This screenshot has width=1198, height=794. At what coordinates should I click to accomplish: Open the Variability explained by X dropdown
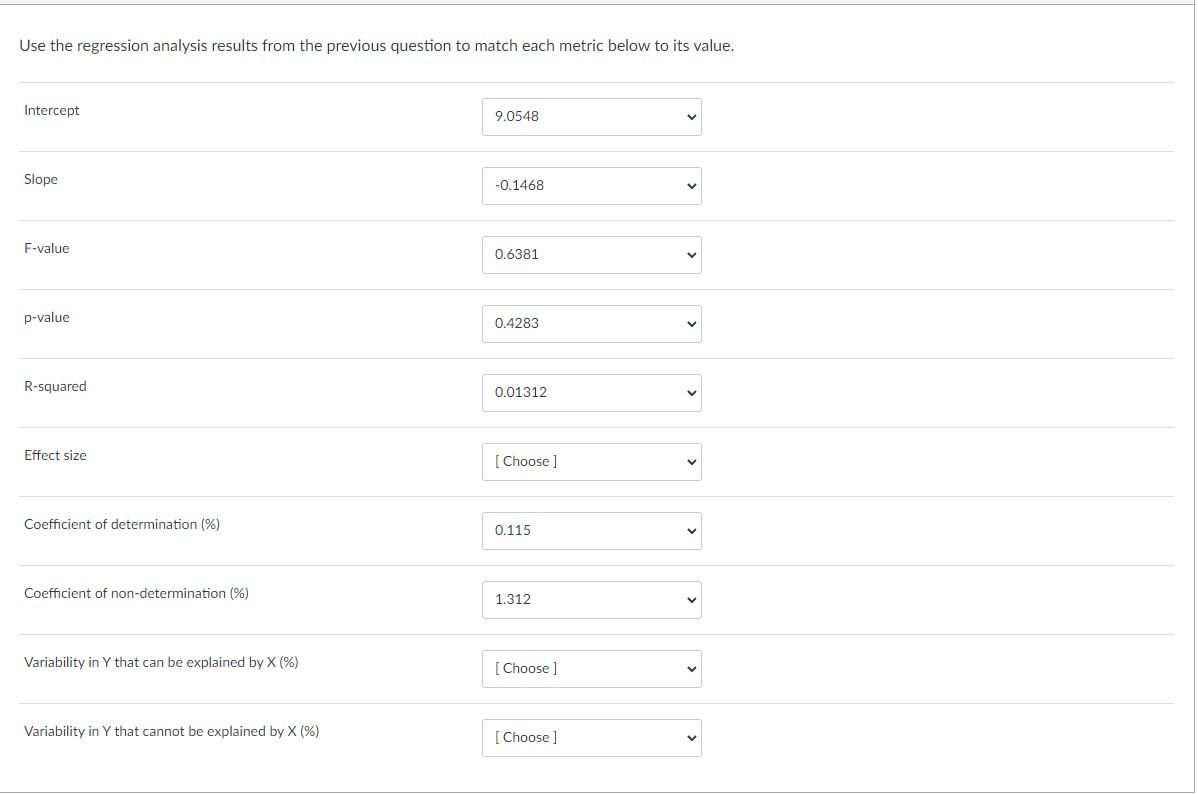pyautogui.click(x=591, y=668)
